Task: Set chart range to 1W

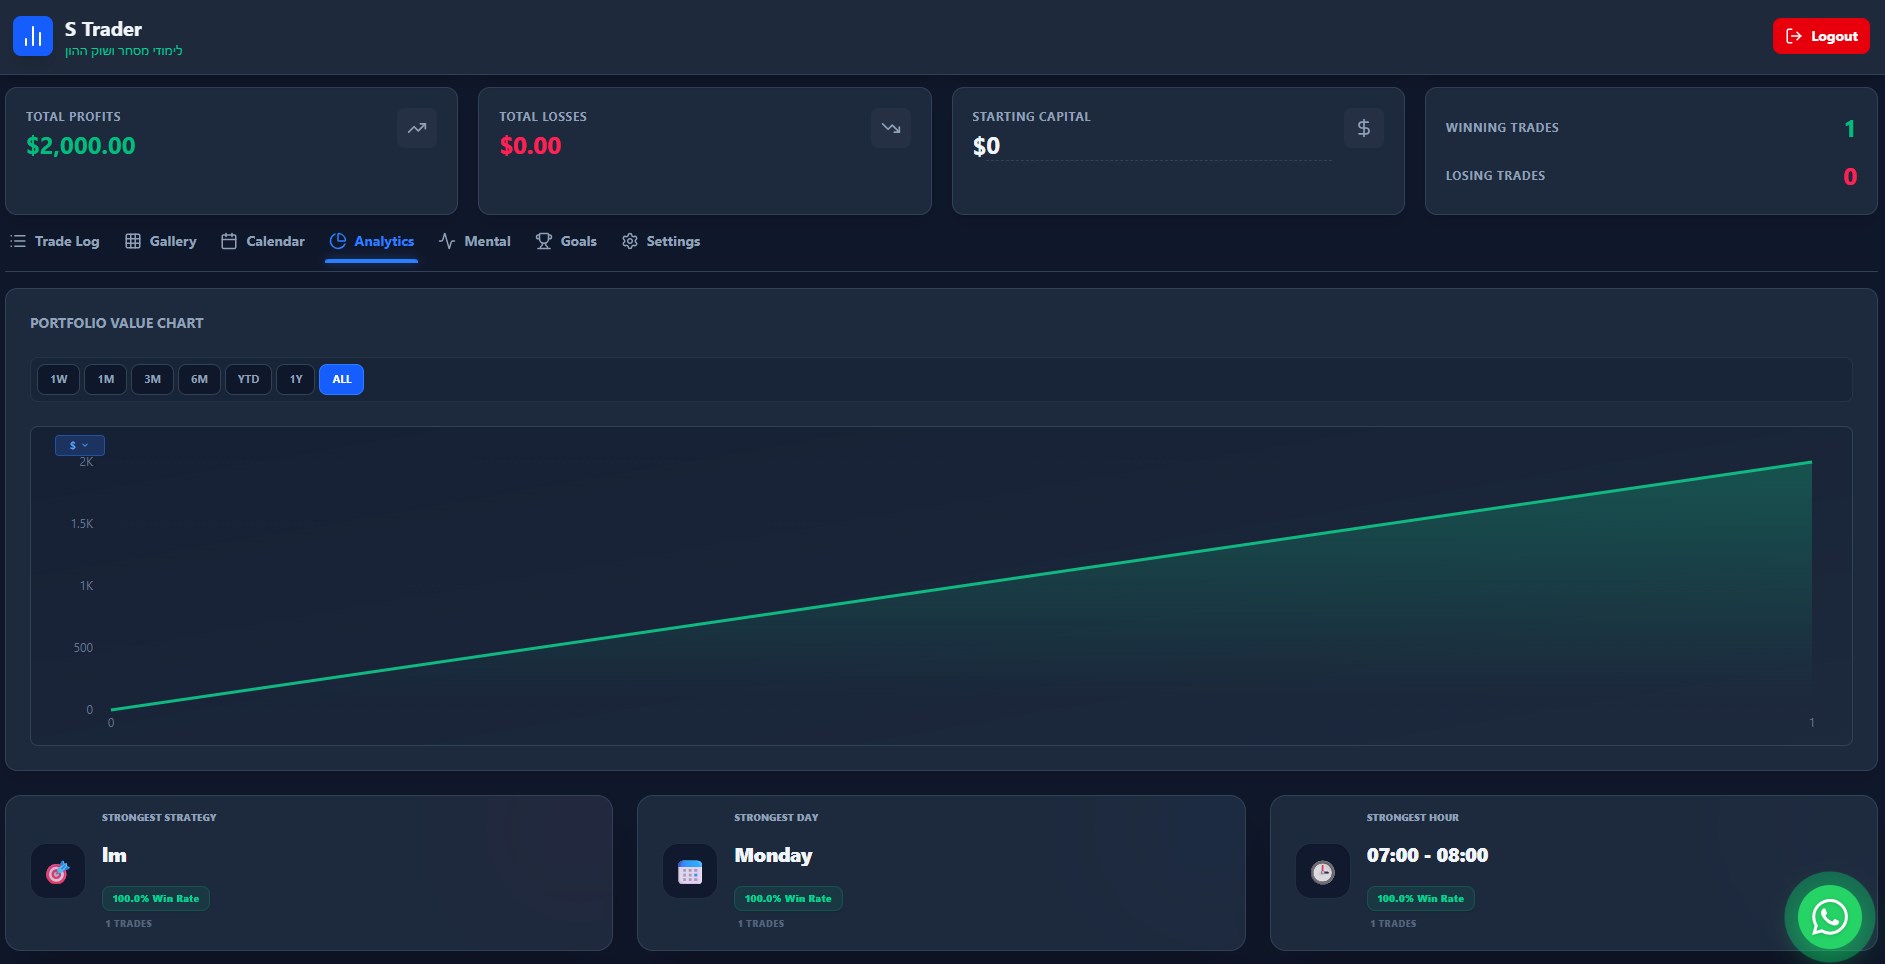Action: point(59,379)
